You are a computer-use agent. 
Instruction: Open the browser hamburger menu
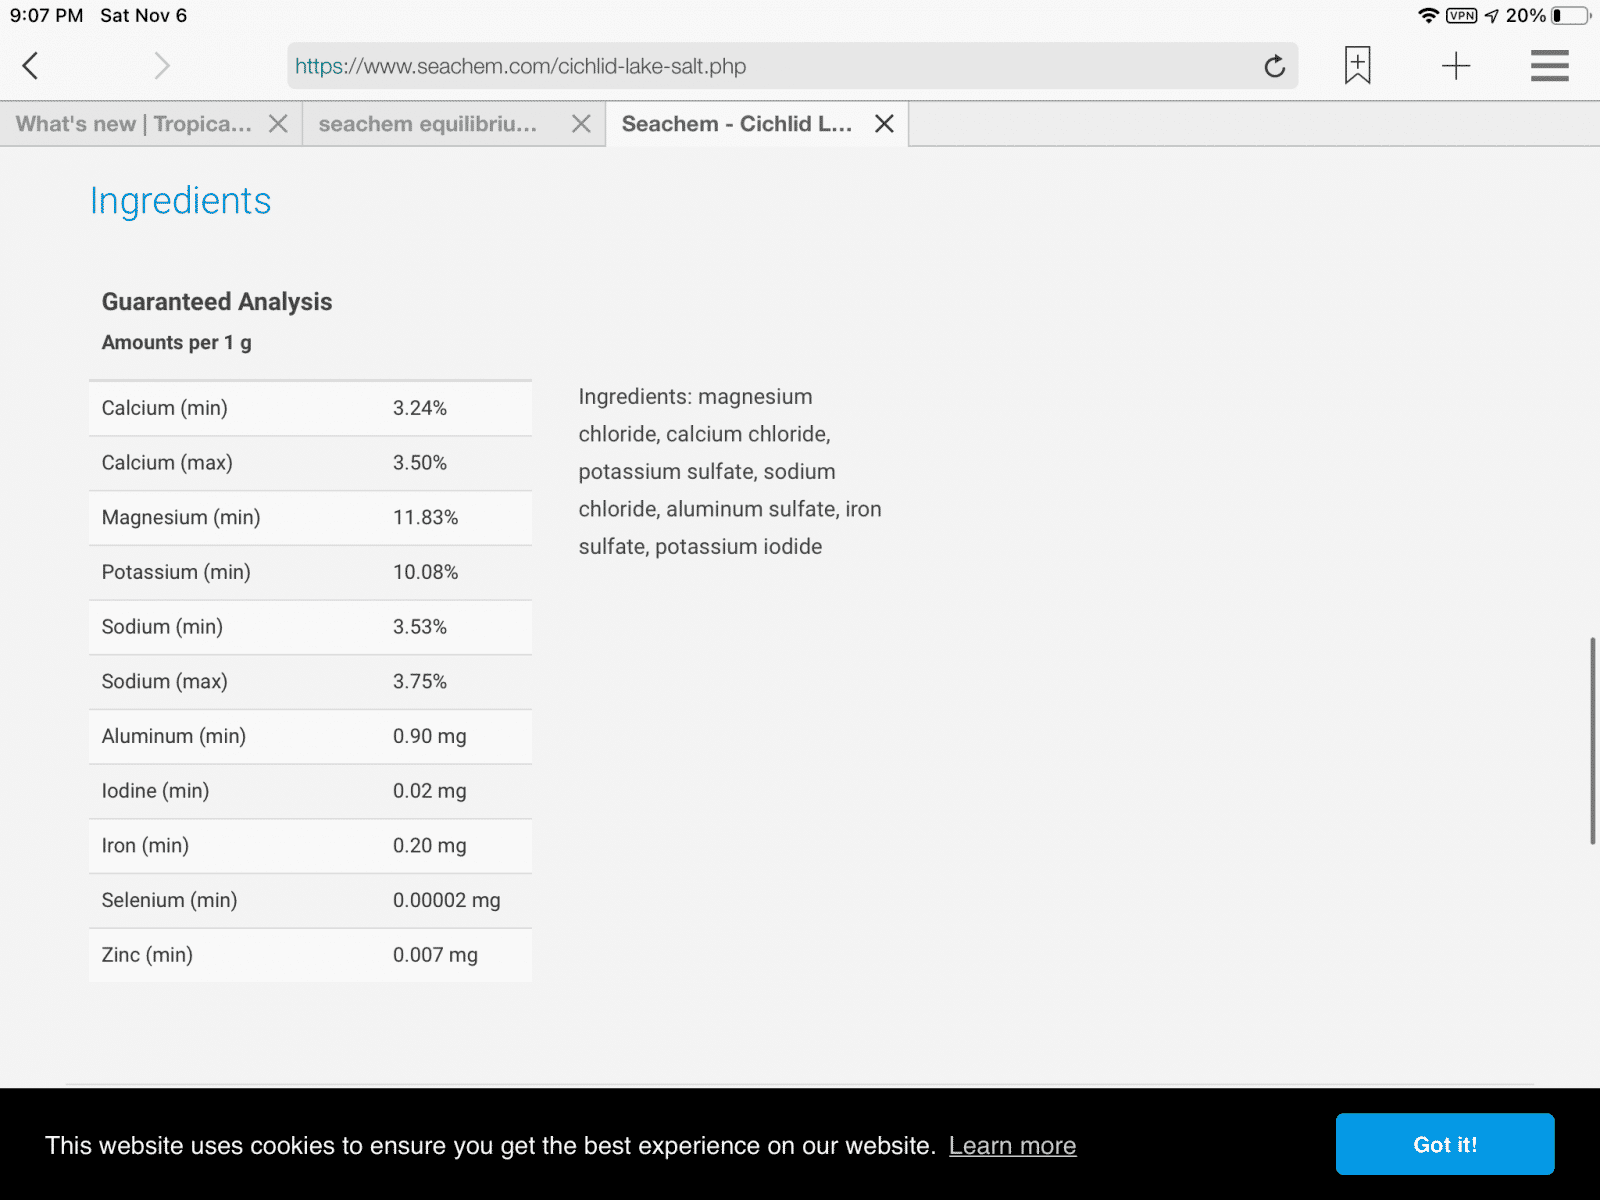[x=1549, y=66]
